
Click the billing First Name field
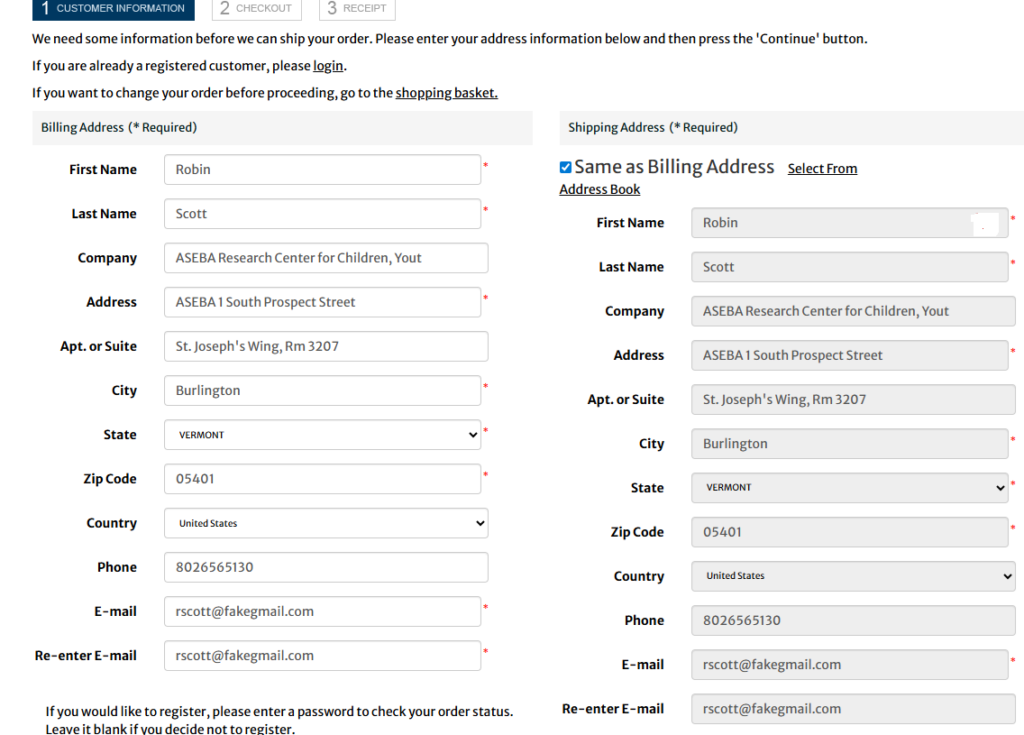pyautogui.click(x=322, y=170)
